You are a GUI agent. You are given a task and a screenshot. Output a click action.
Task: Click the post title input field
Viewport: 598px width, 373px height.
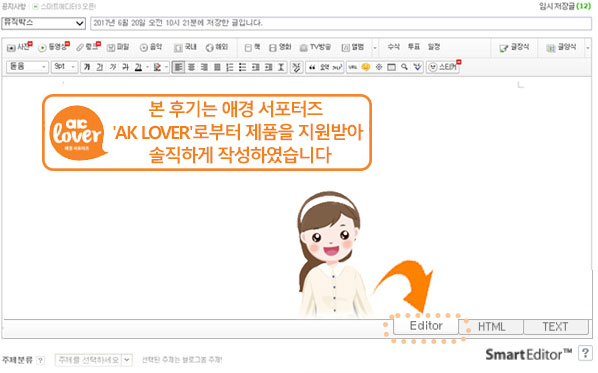(341, 23)
